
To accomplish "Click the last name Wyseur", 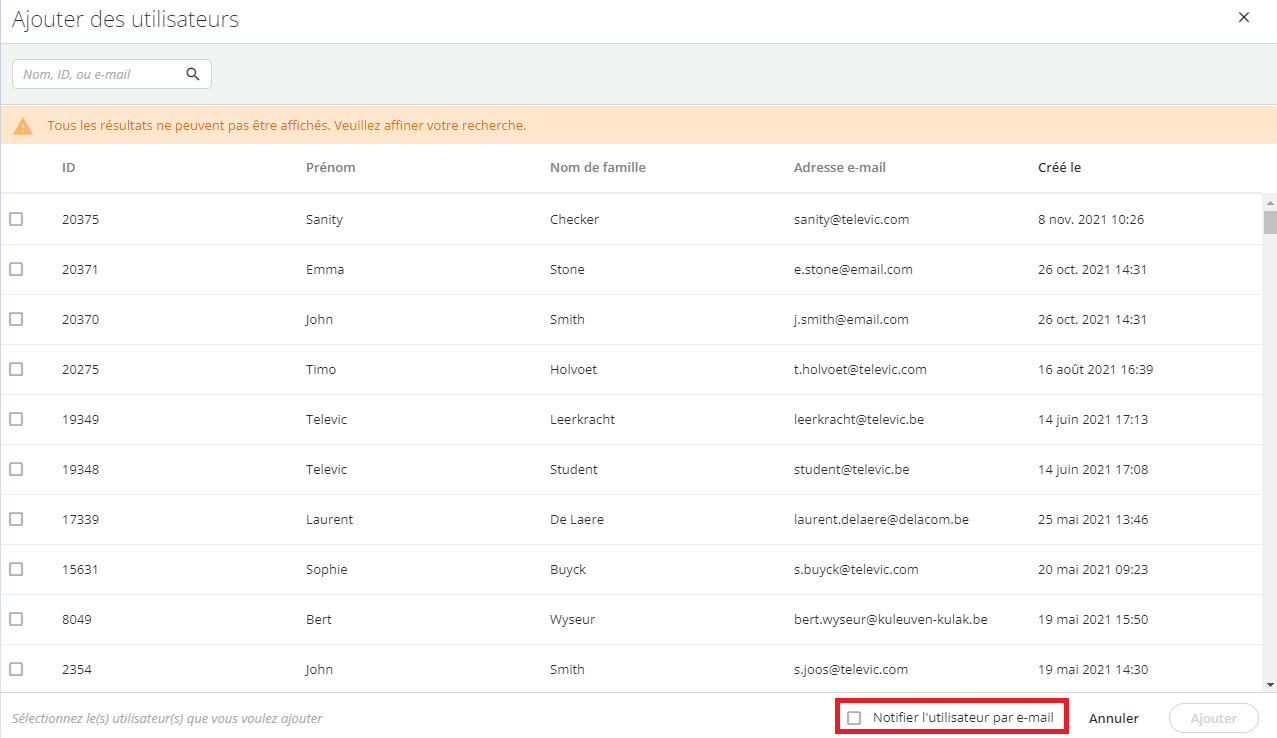I will [x=572, y=619].
